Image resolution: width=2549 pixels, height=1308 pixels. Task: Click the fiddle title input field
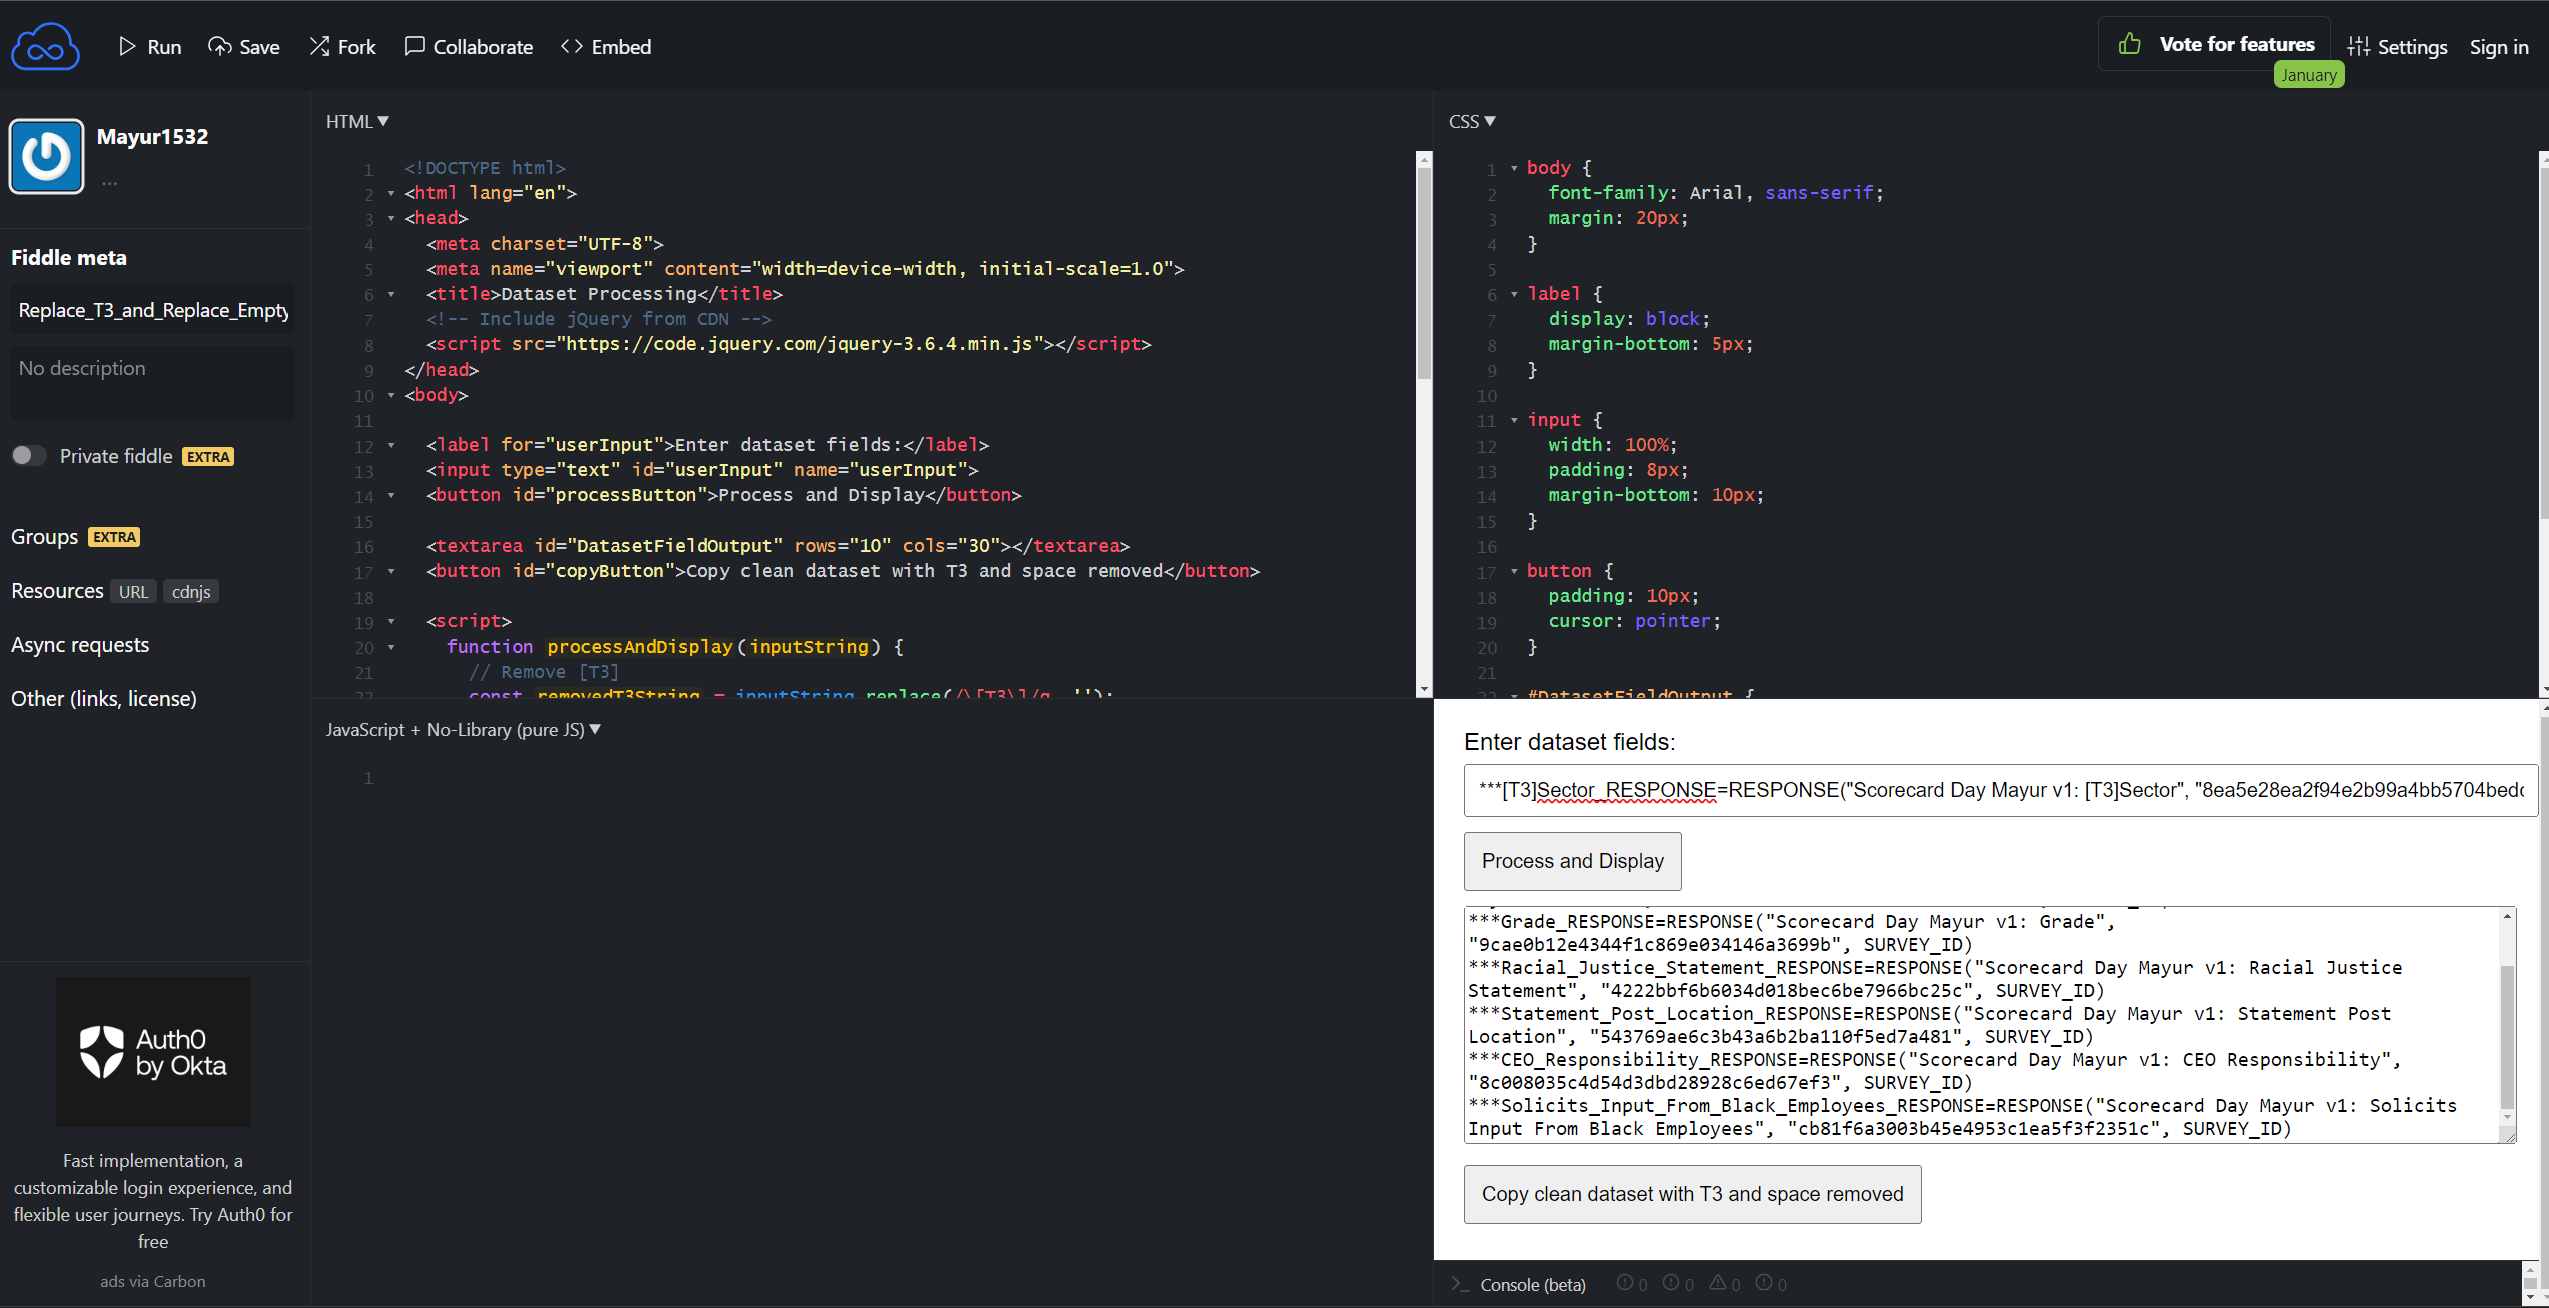(153, 310)
